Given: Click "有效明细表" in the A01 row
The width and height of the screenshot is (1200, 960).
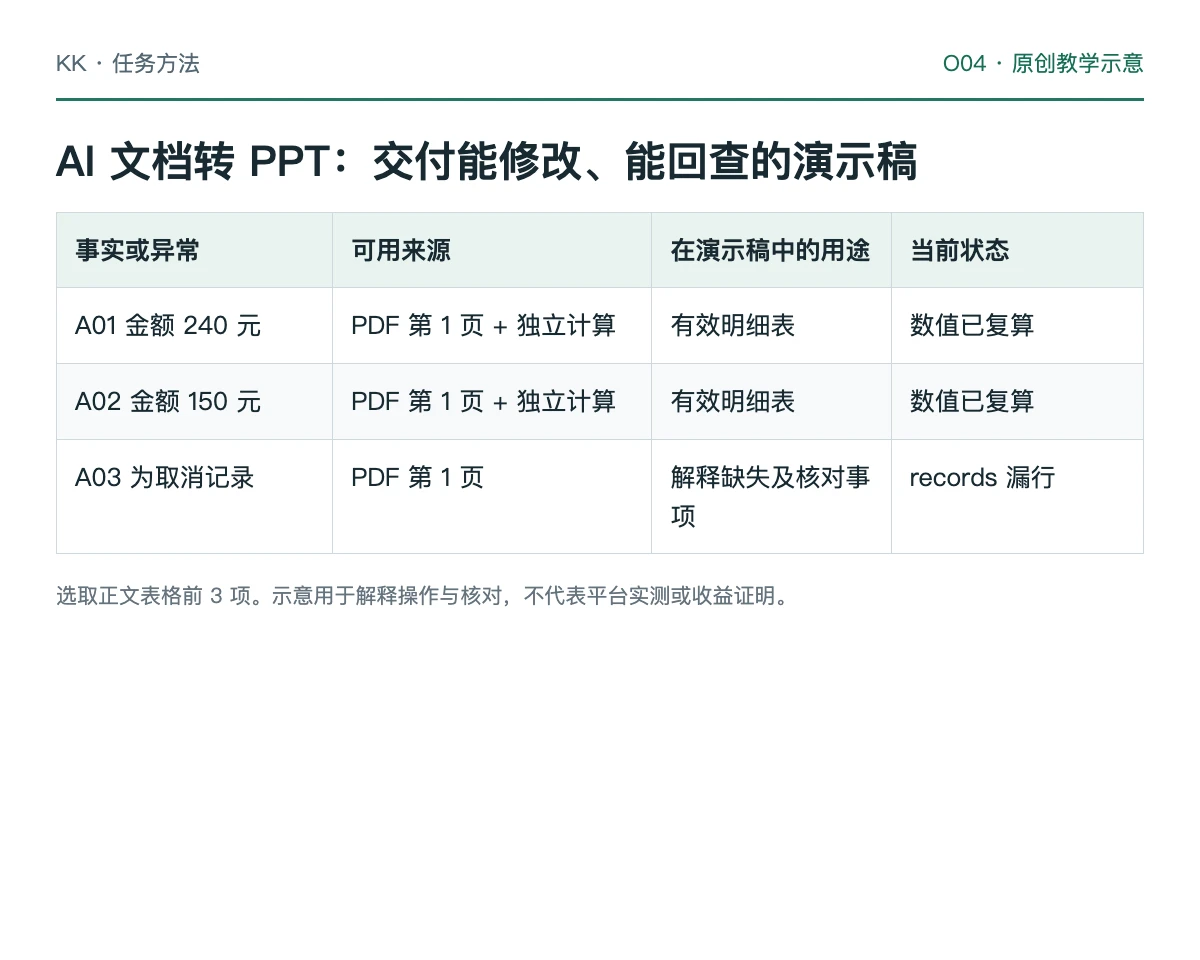Looking at the screenshot, I should [733, 326].
